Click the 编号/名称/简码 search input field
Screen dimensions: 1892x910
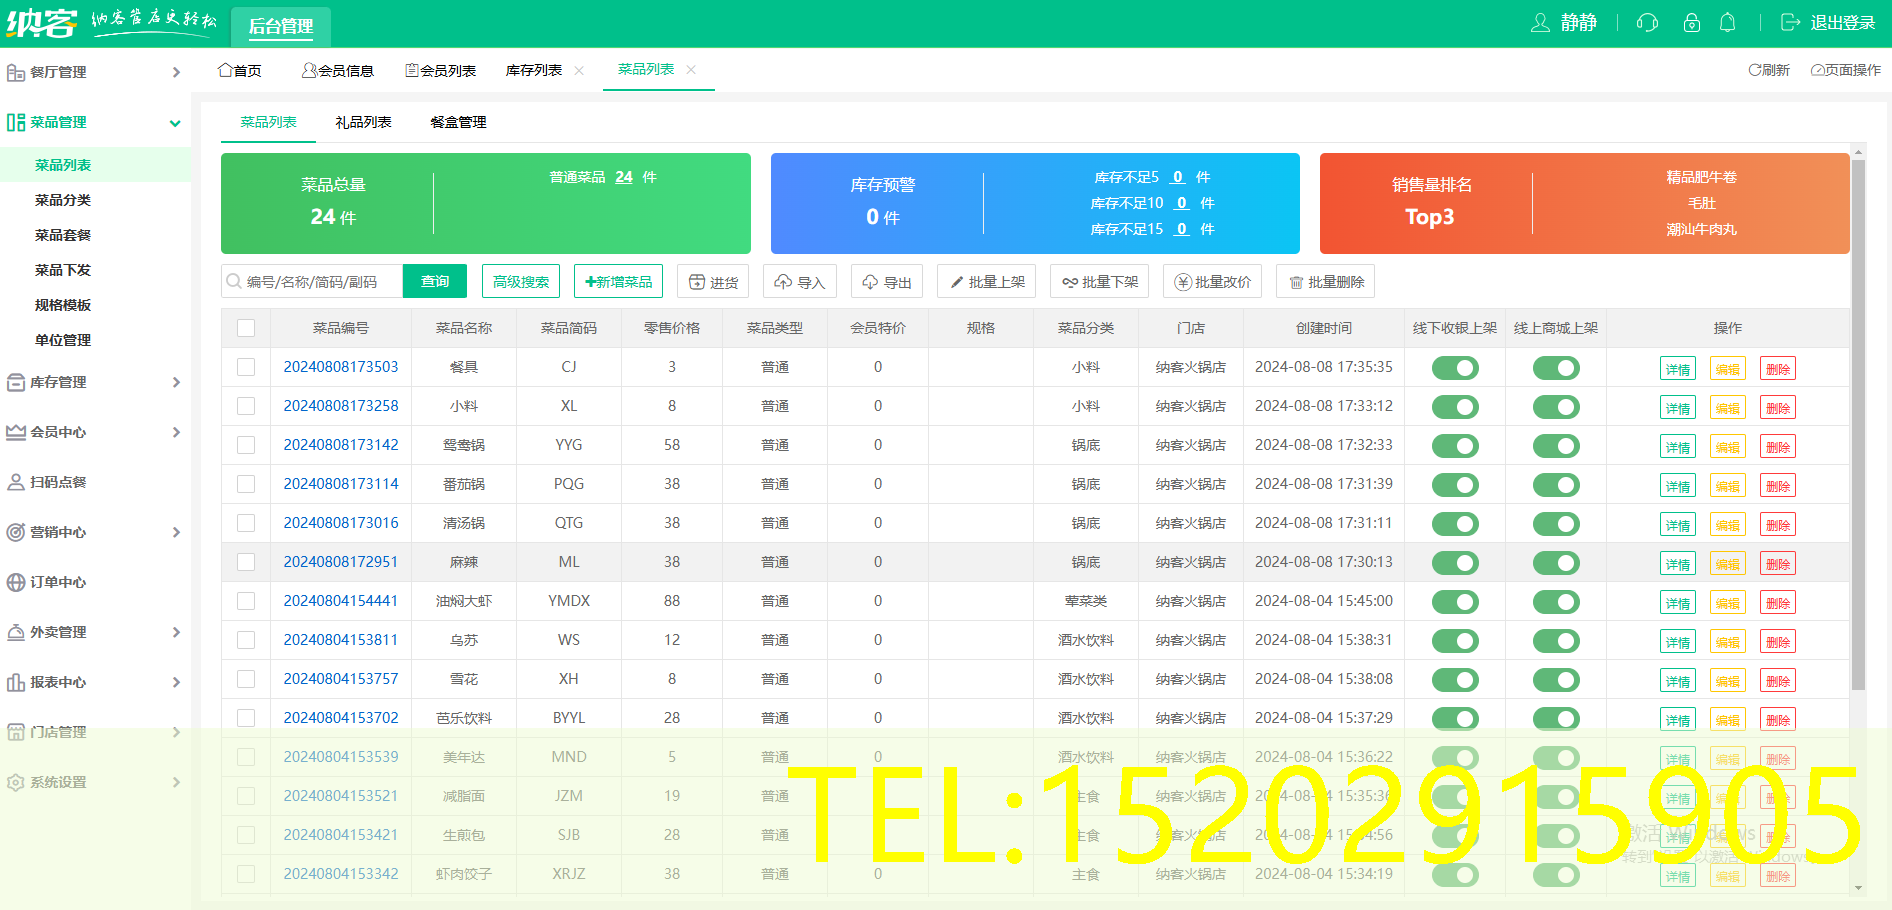tap(310, 281)
